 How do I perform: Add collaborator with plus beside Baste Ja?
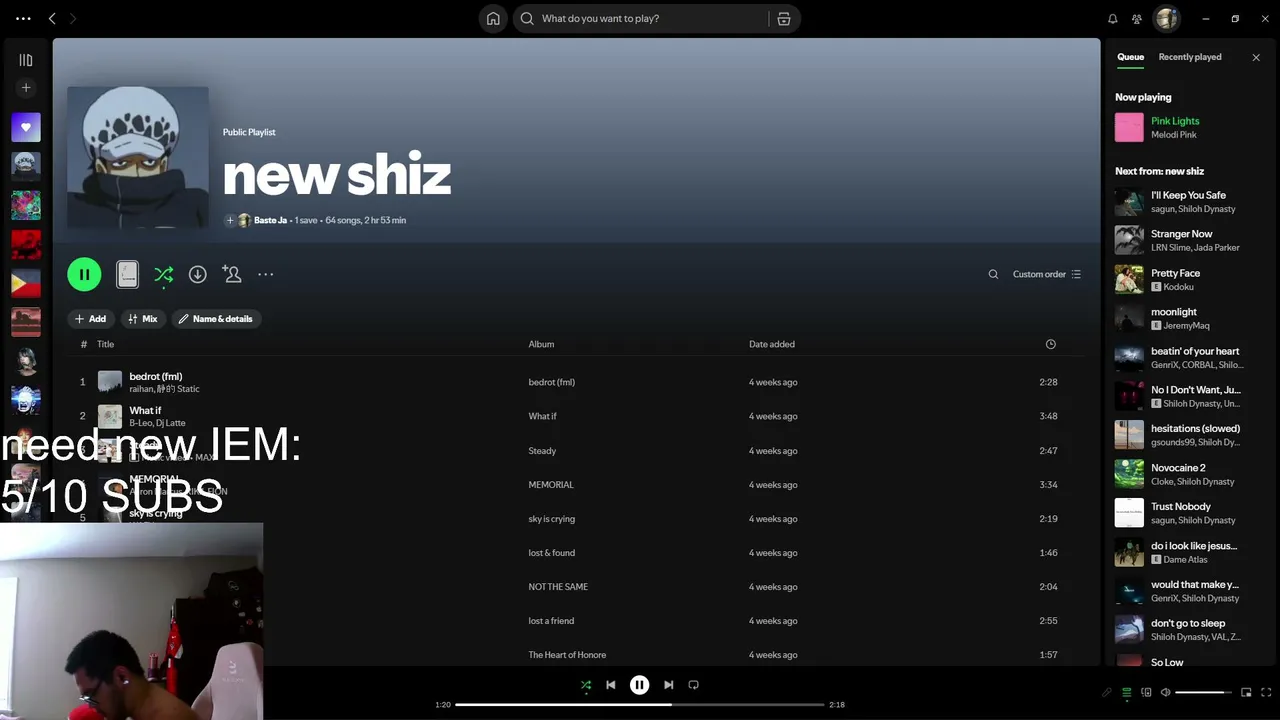coord(230,220)
